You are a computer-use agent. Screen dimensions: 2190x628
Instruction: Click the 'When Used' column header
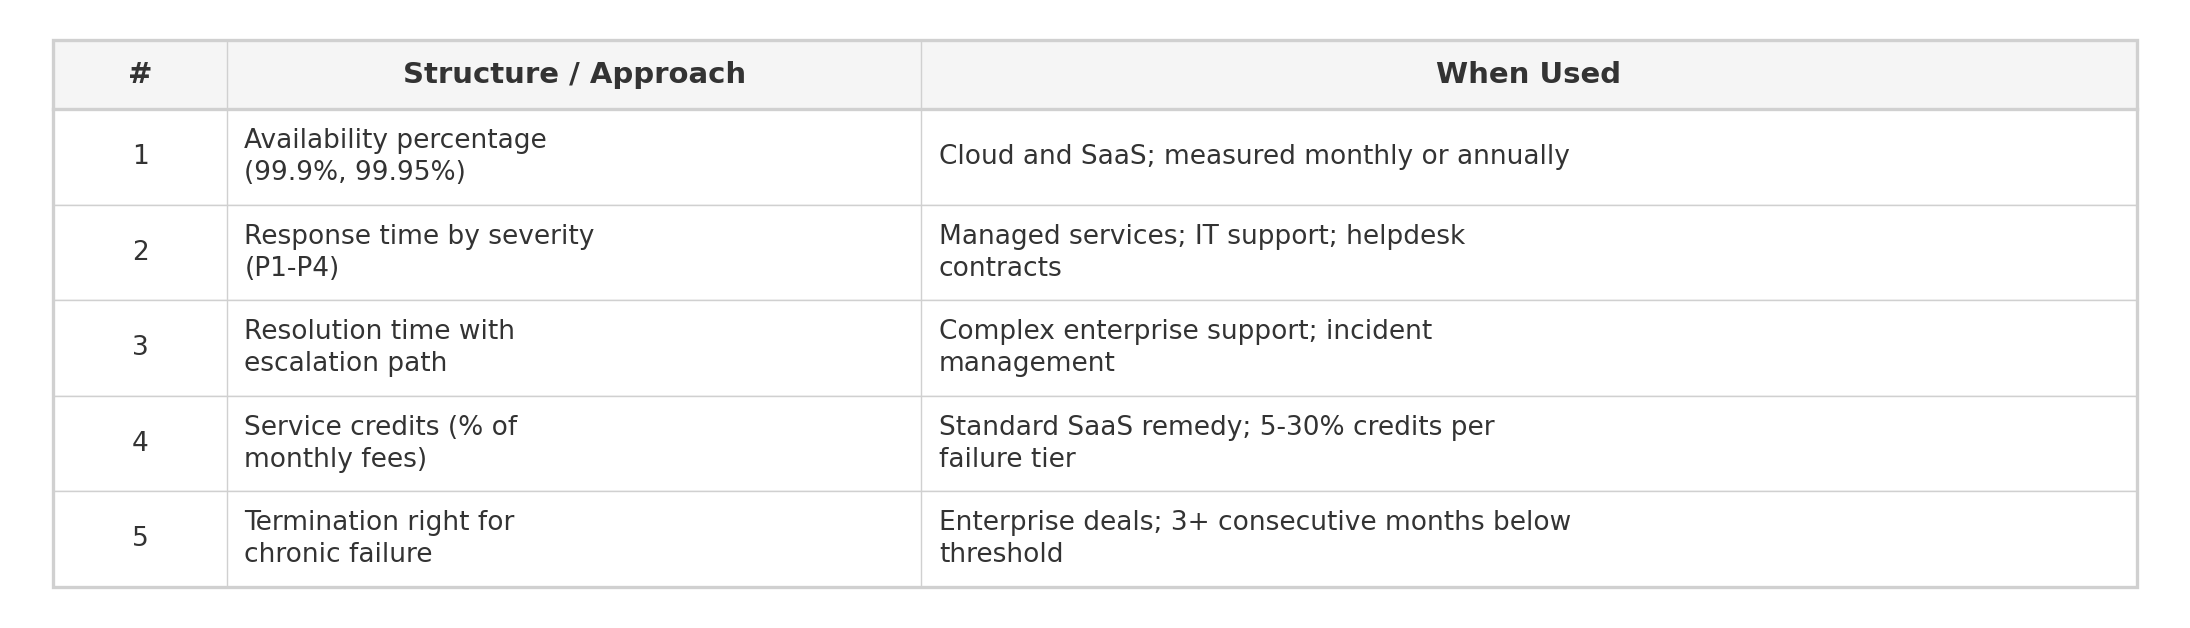(x=1527, y=75)
